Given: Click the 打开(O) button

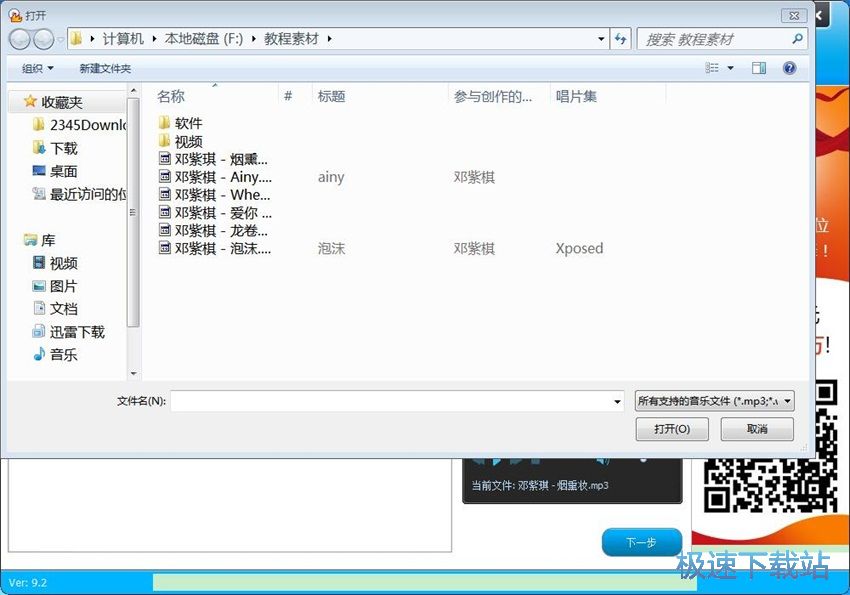Looking at the screenshot, I should tap(672, 429).
